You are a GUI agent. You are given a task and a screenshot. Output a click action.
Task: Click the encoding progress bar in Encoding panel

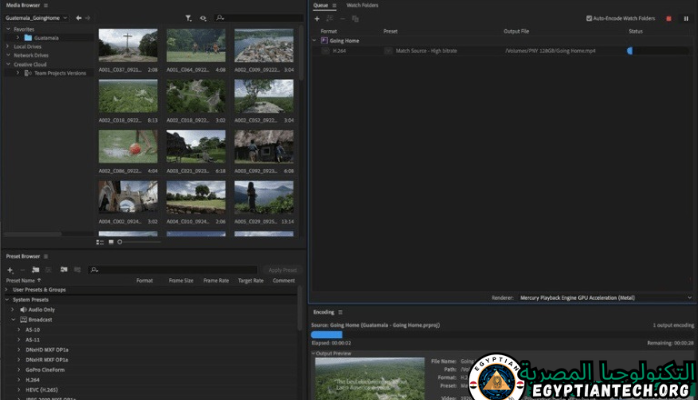coord(503,334)
